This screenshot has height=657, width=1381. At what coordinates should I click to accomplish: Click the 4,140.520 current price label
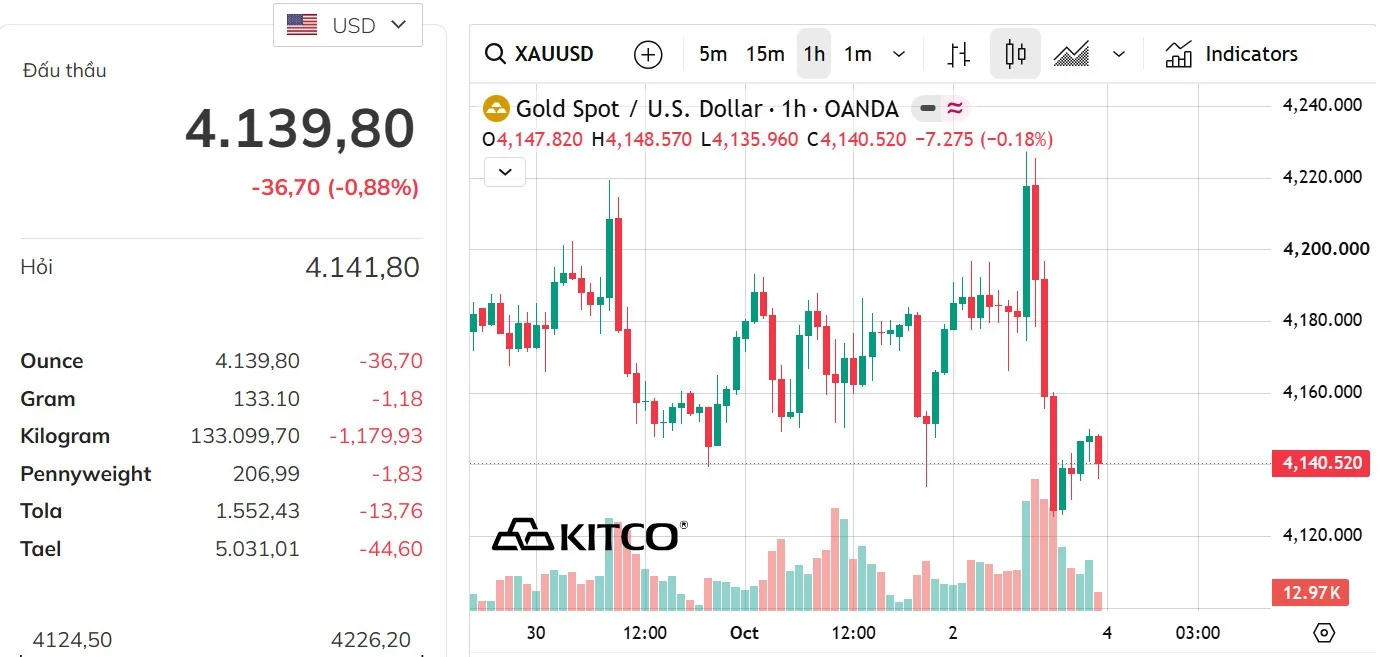[1321, 463]
